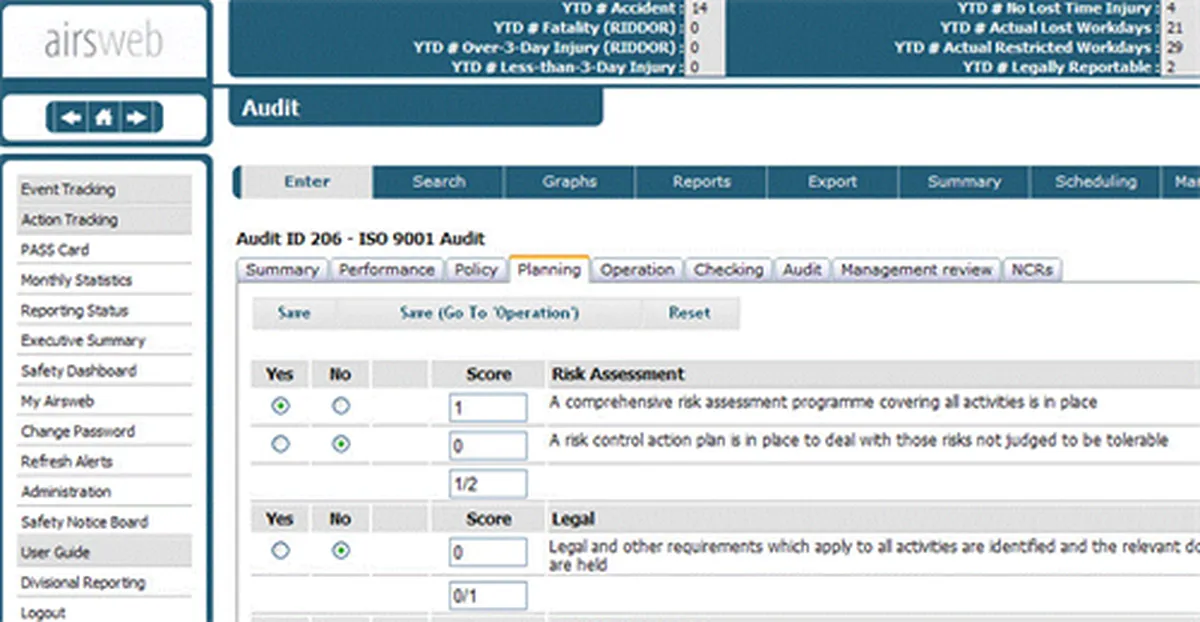
Task: Open the Search tab
Action: tap(439, 182)
